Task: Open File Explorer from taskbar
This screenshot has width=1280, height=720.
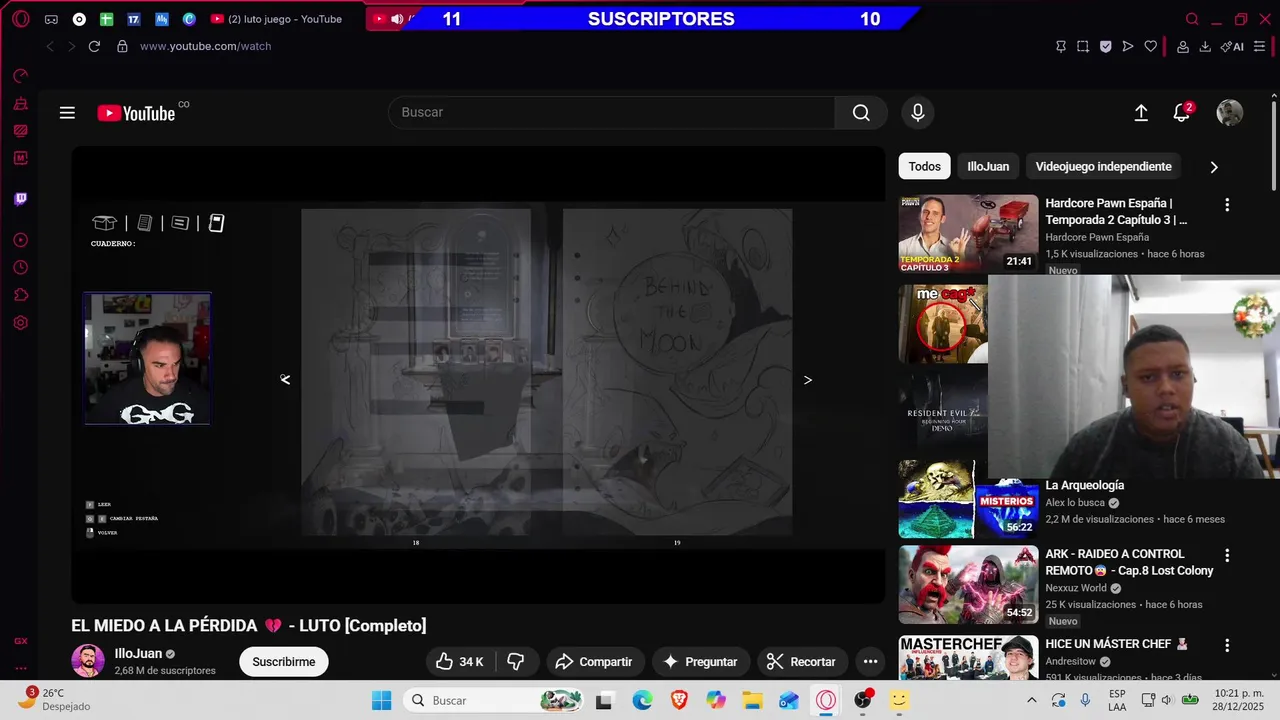Action: tap(752, 700)
